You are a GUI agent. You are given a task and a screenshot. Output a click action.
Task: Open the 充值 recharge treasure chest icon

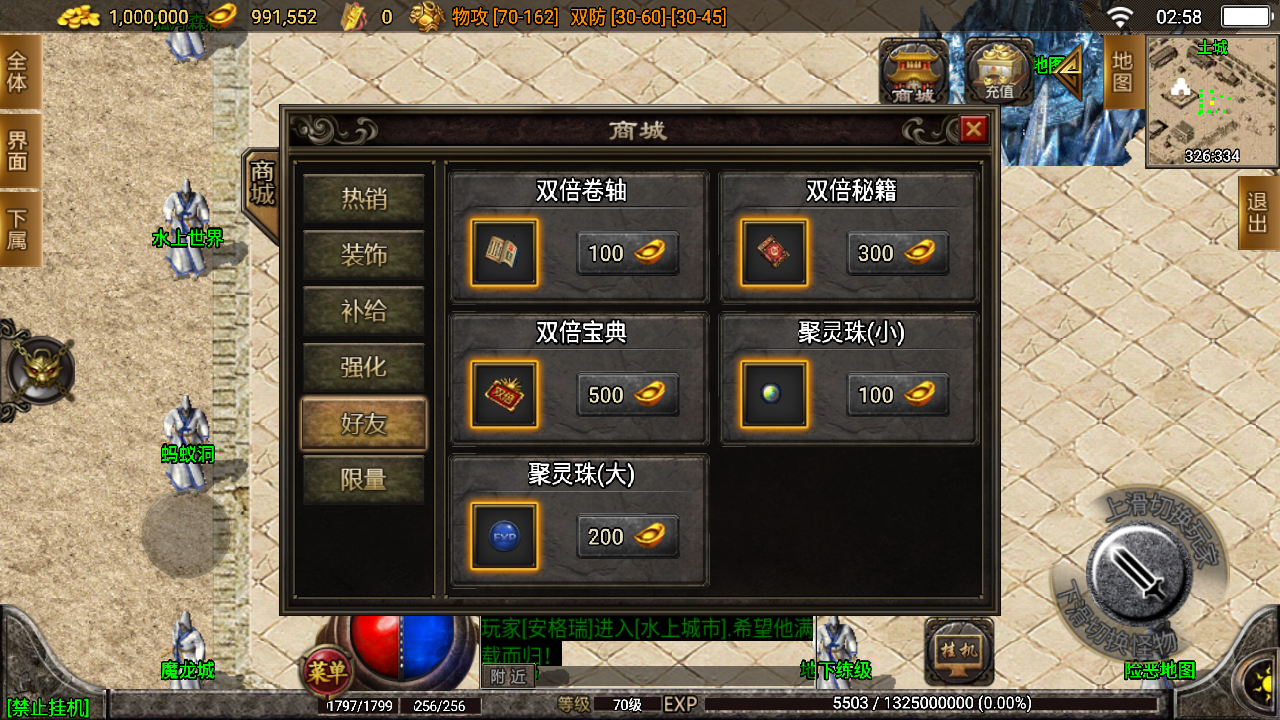tap(999, 72)
